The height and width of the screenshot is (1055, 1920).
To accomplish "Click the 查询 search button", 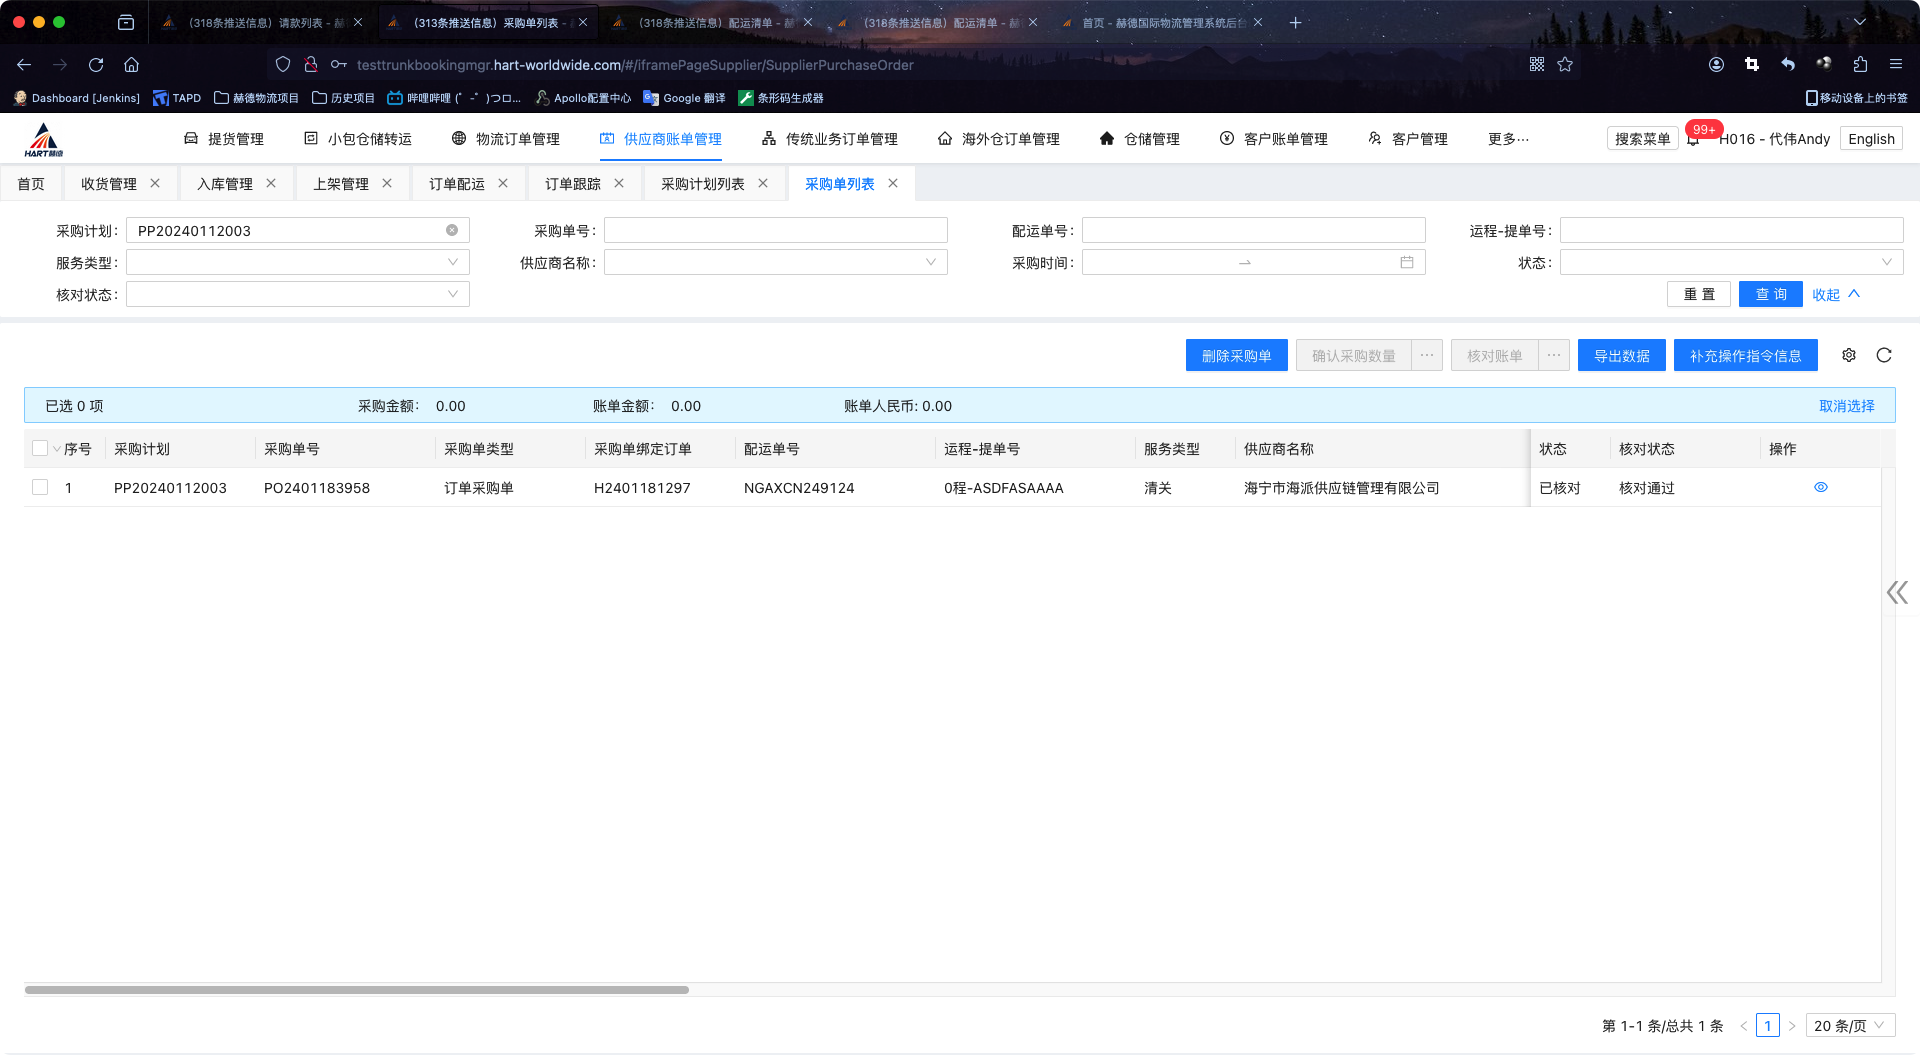I will (1770, 294).
